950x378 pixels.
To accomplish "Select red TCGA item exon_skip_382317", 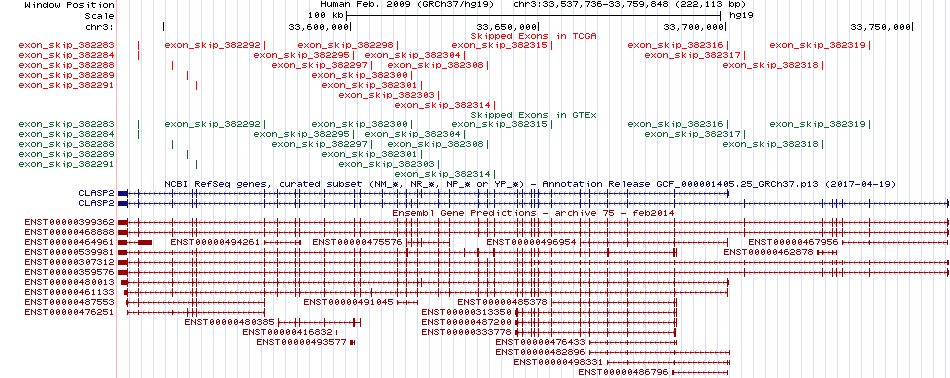I will 693,55.
